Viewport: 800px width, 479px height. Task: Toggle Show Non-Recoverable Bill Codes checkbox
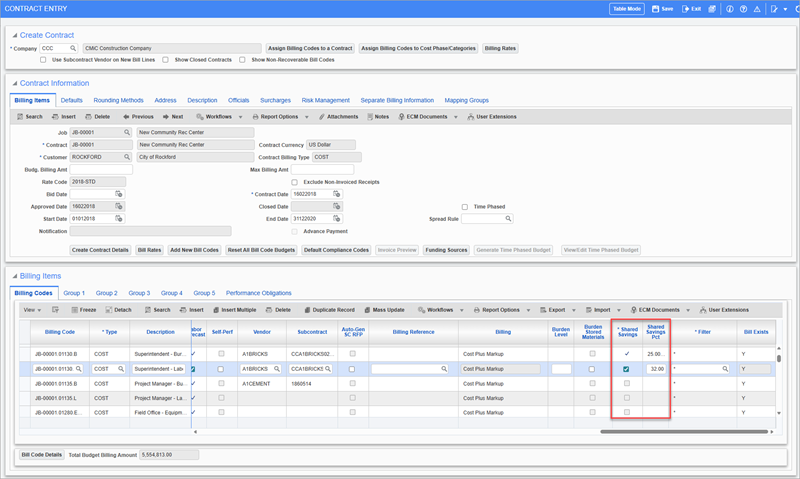pos(242,60)
